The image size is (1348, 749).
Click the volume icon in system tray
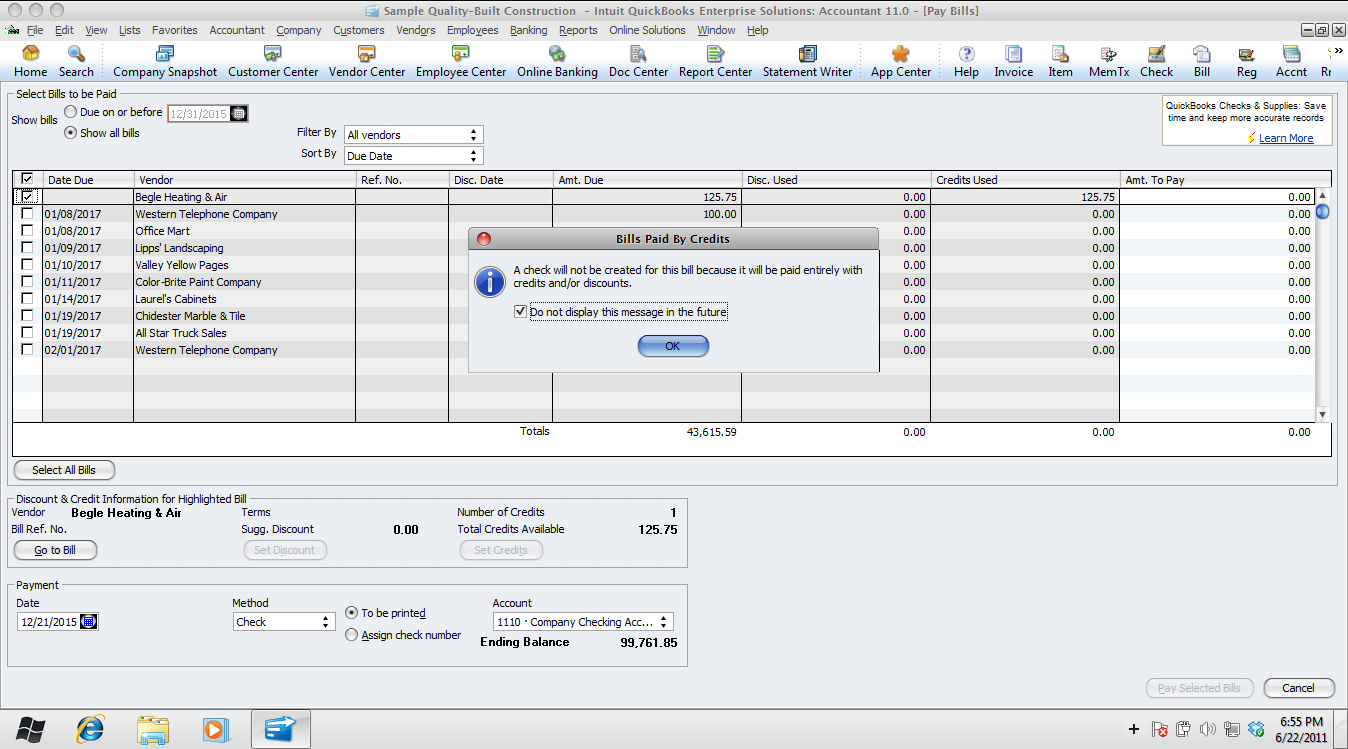pyautogui.click(x=1207, y=729)
